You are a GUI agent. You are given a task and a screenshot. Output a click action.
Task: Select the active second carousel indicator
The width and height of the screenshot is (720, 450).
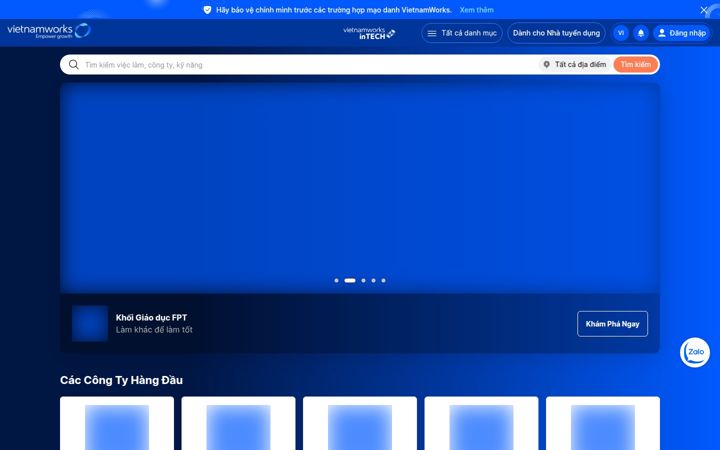click(350, 280)
